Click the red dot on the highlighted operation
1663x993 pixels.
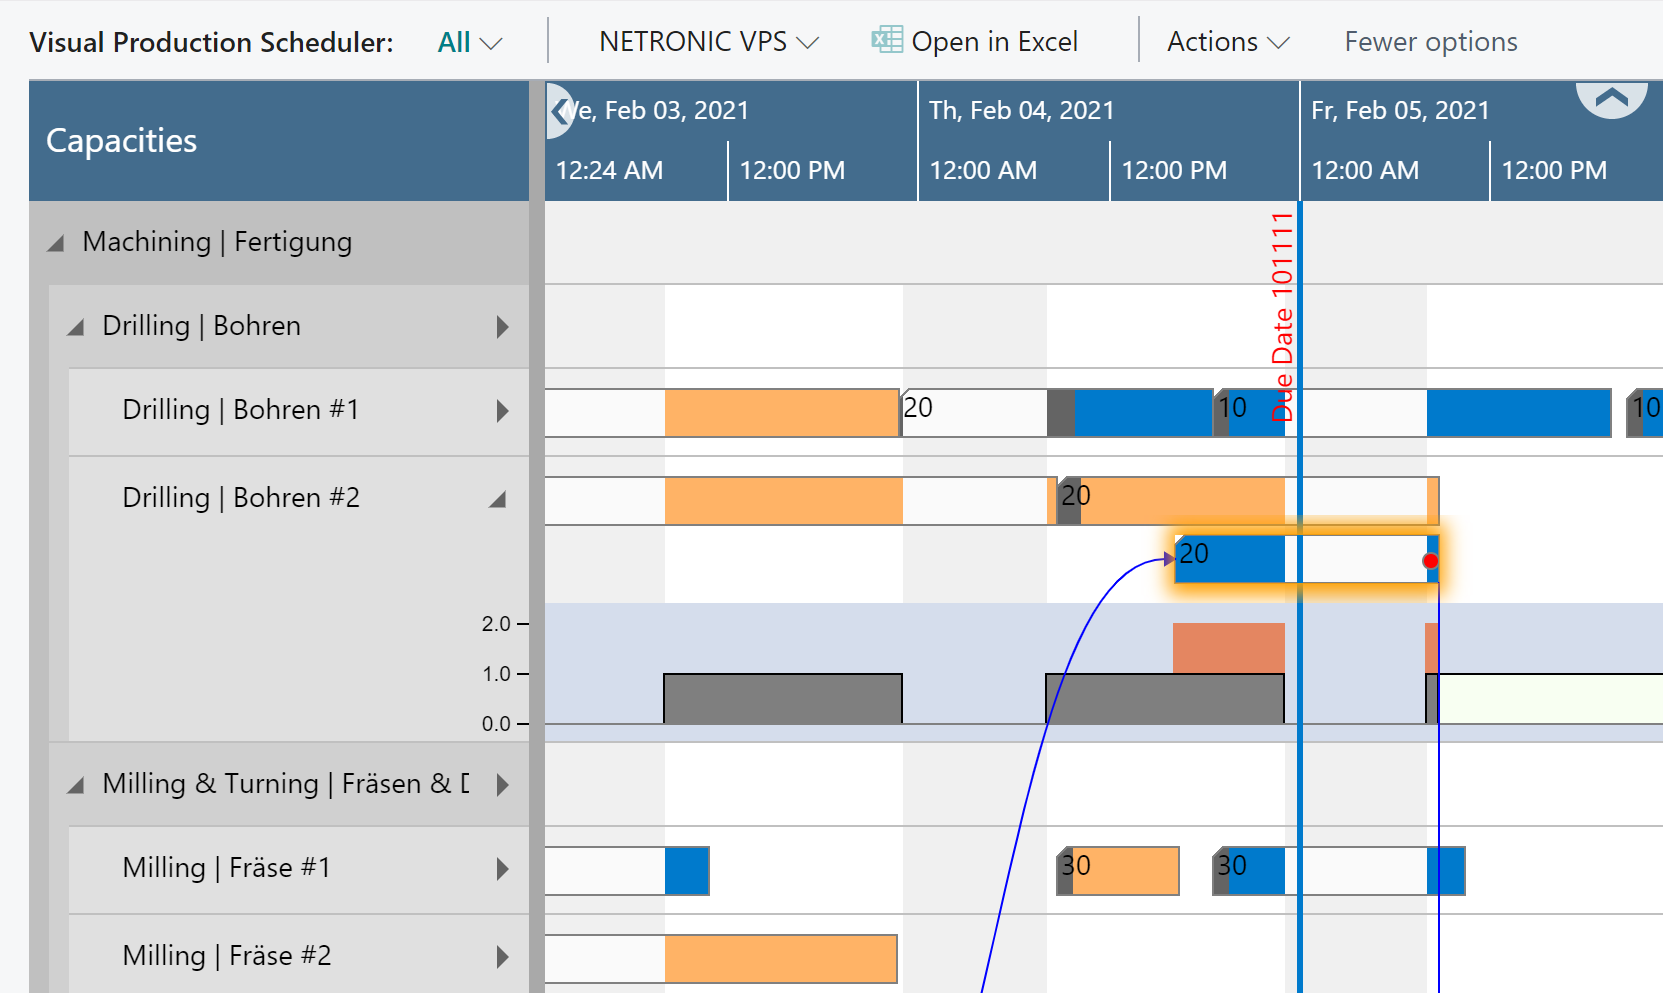click(1430, 561)
